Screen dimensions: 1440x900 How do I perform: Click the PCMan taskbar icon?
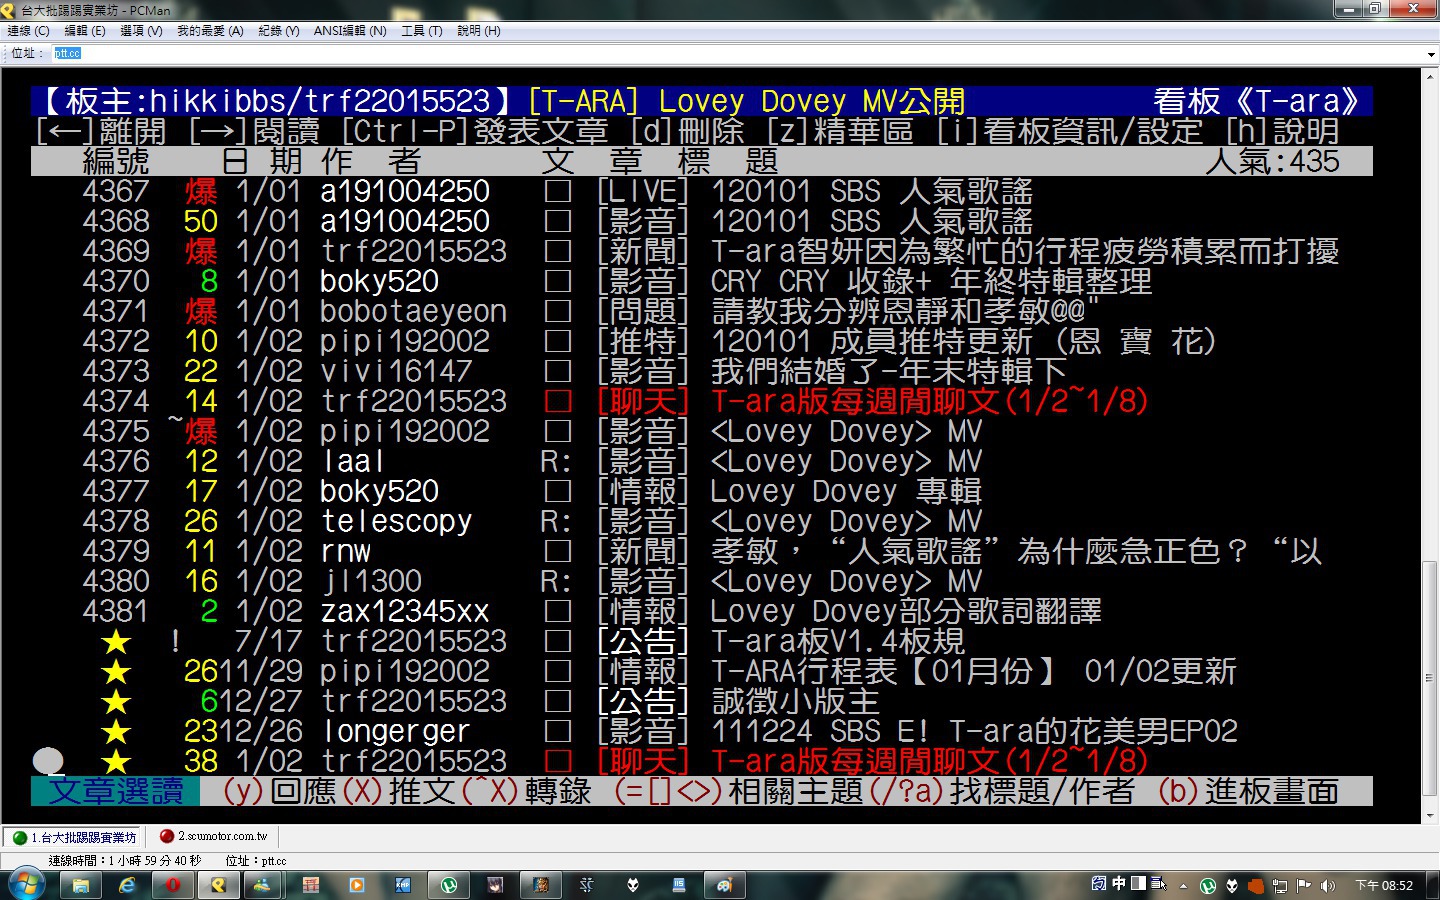[219, 885]
